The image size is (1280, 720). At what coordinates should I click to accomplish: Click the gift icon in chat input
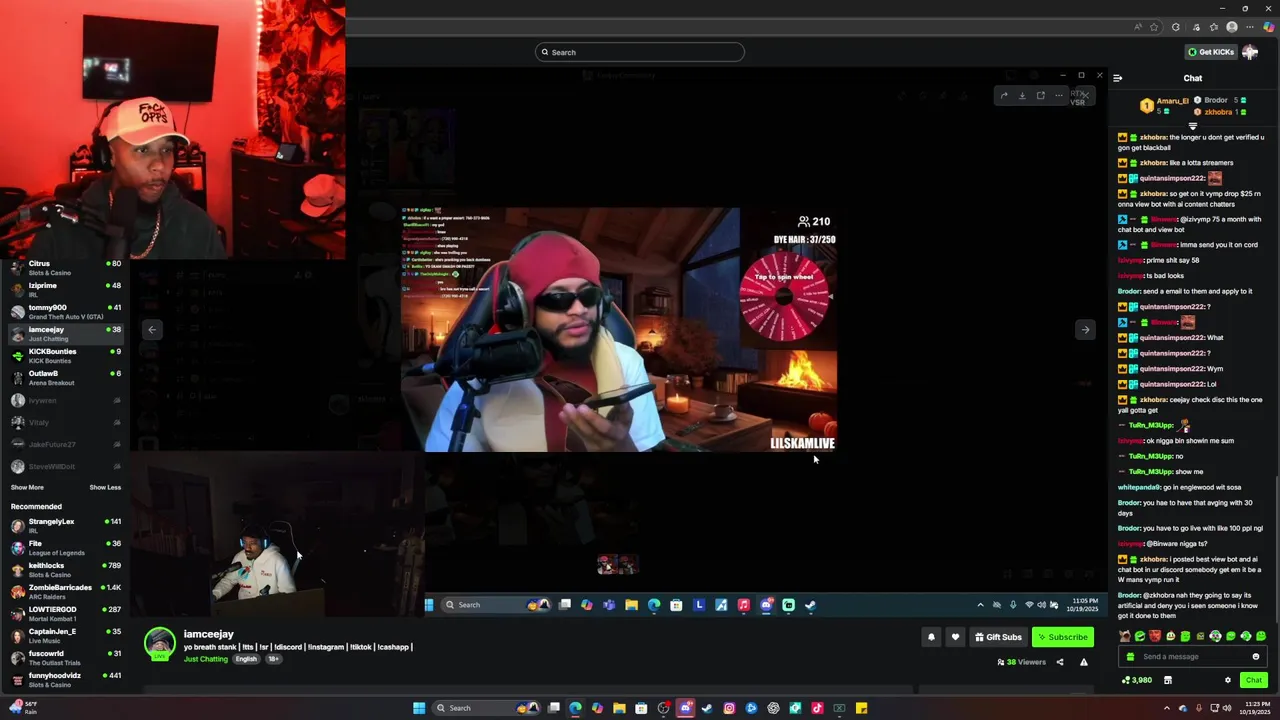pyautogui.click(x=1131, y=657)
